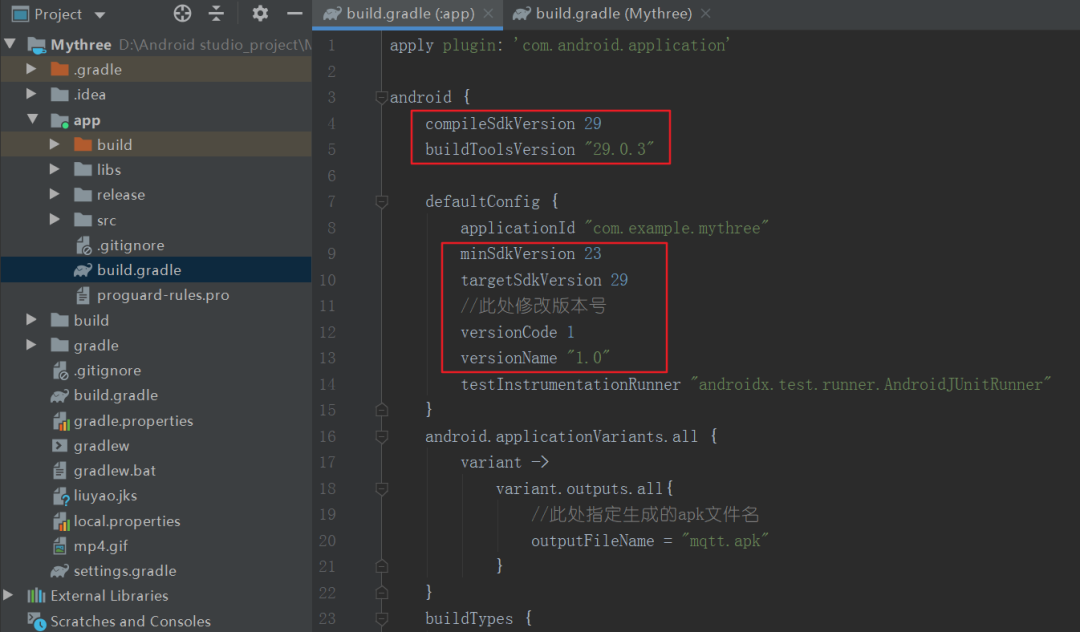Click the locate-opened-file crosshair icon
This screenshot has width=1080, height=632.
pyautogui.click(x=182, y=13)
